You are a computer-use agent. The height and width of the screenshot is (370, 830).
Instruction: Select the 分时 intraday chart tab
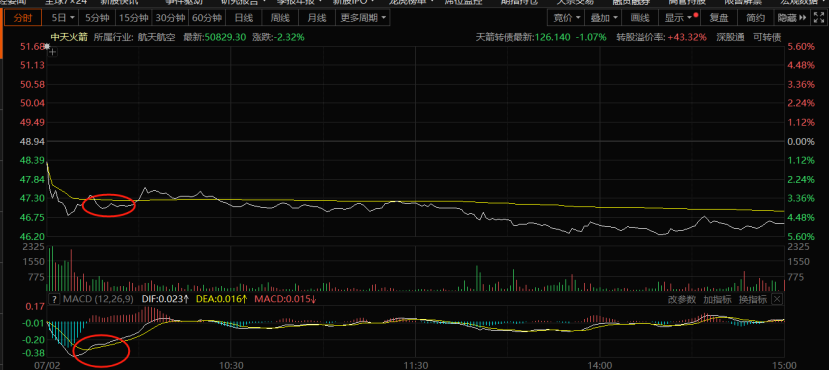[23, 18]
